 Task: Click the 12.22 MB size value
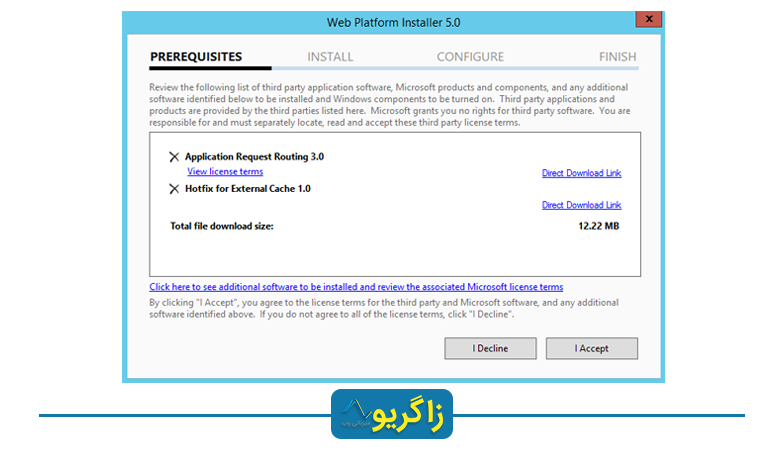pyautogui.click(x=598, y=226)
